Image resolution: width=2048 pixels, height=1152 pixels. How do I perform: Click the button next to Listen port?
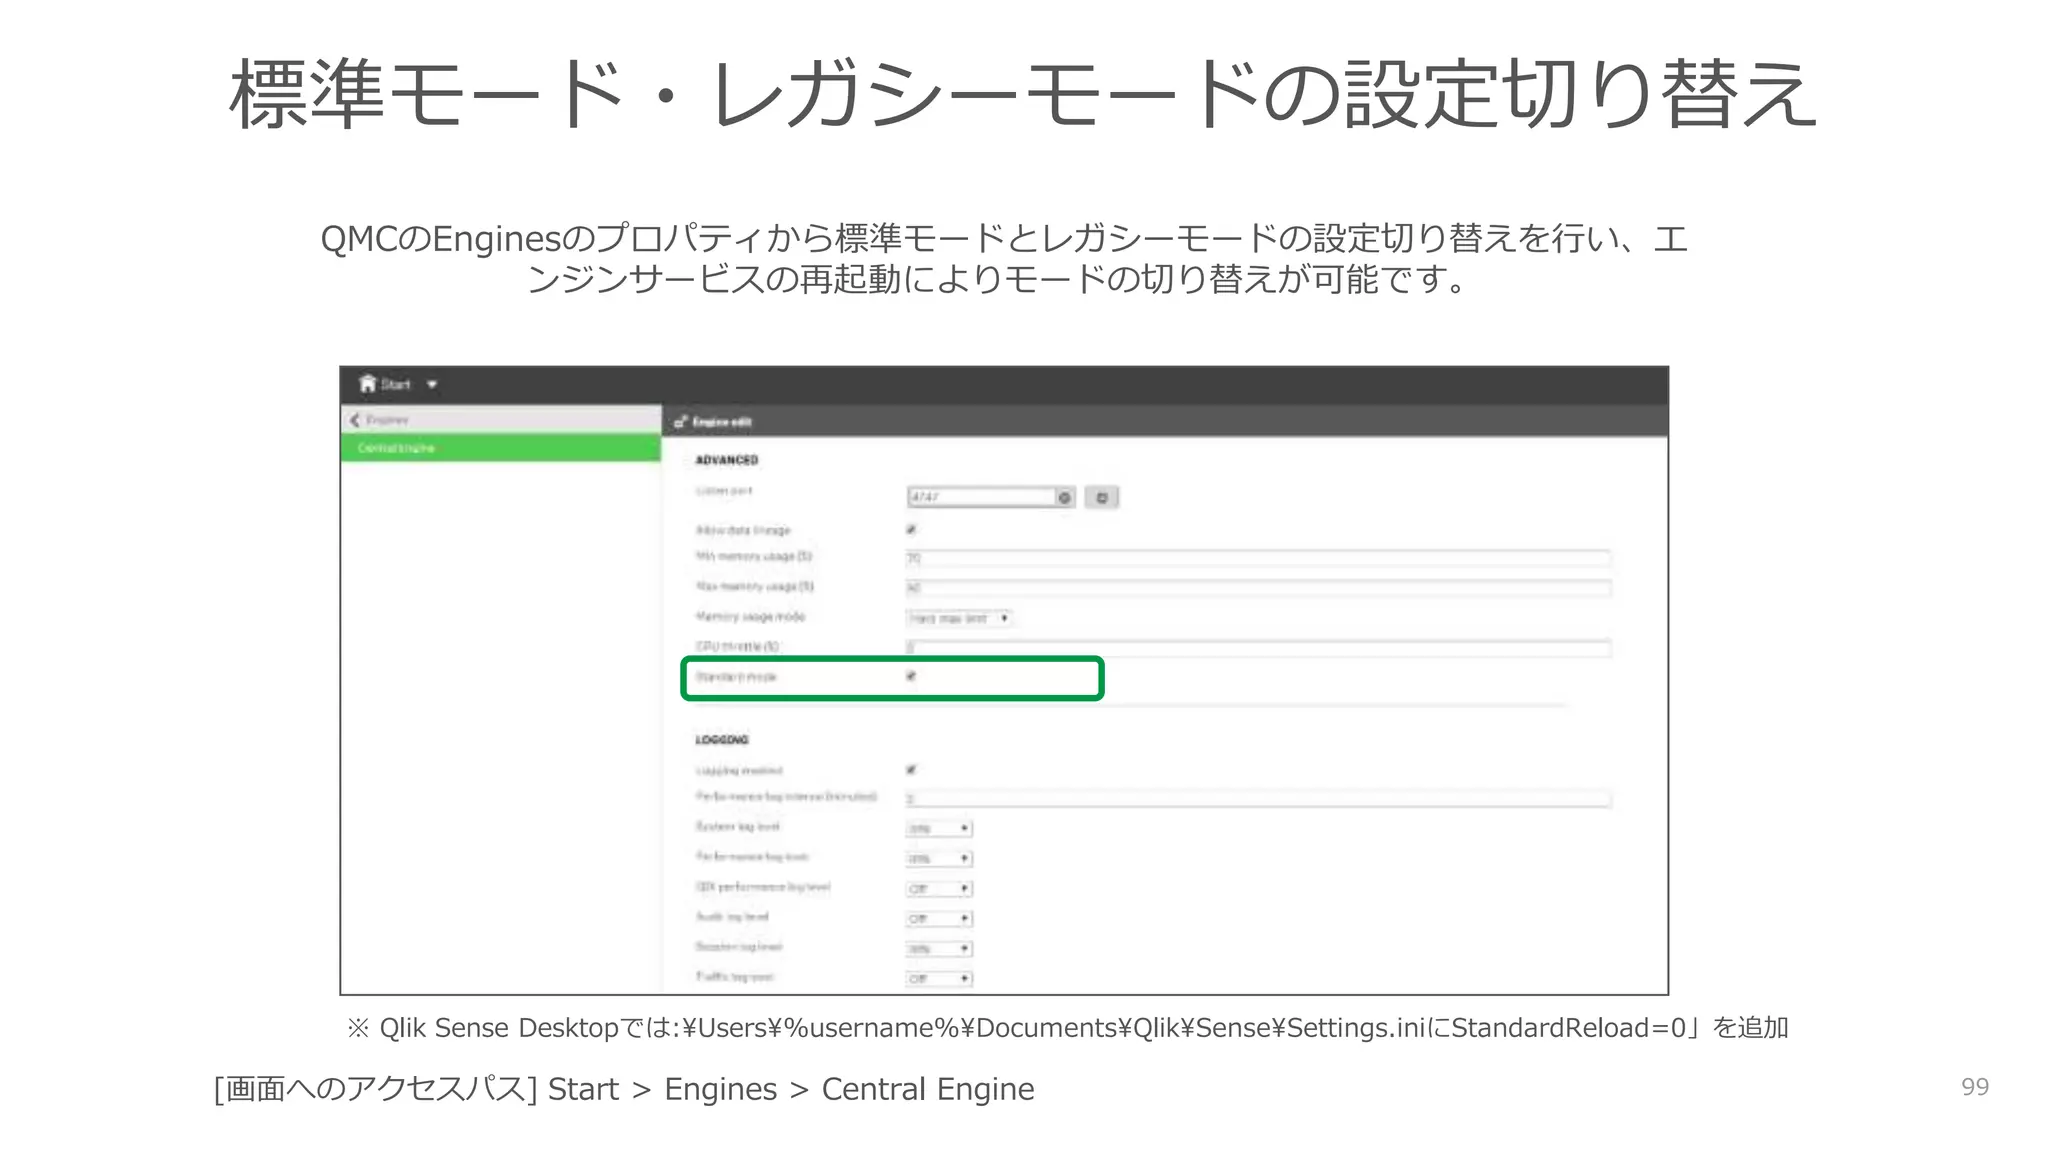(x=1101, y=497)
